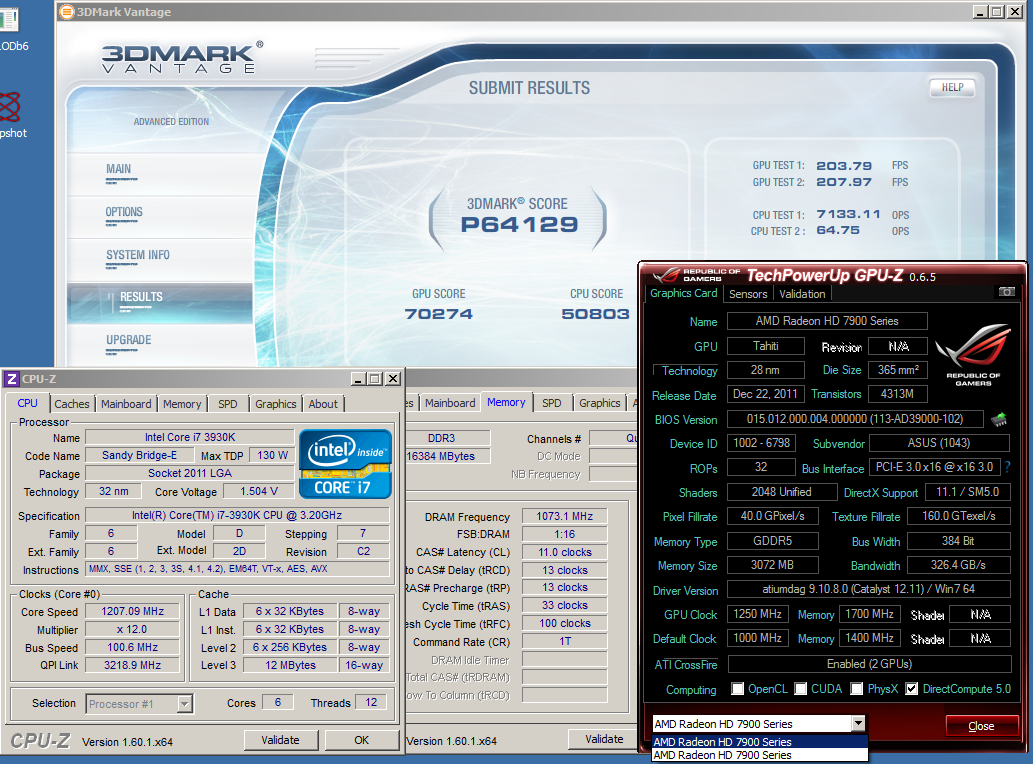
Task: Click the GPU-Z Name field AMD Radeon HD 7900 Series
Action: (827, 321)
